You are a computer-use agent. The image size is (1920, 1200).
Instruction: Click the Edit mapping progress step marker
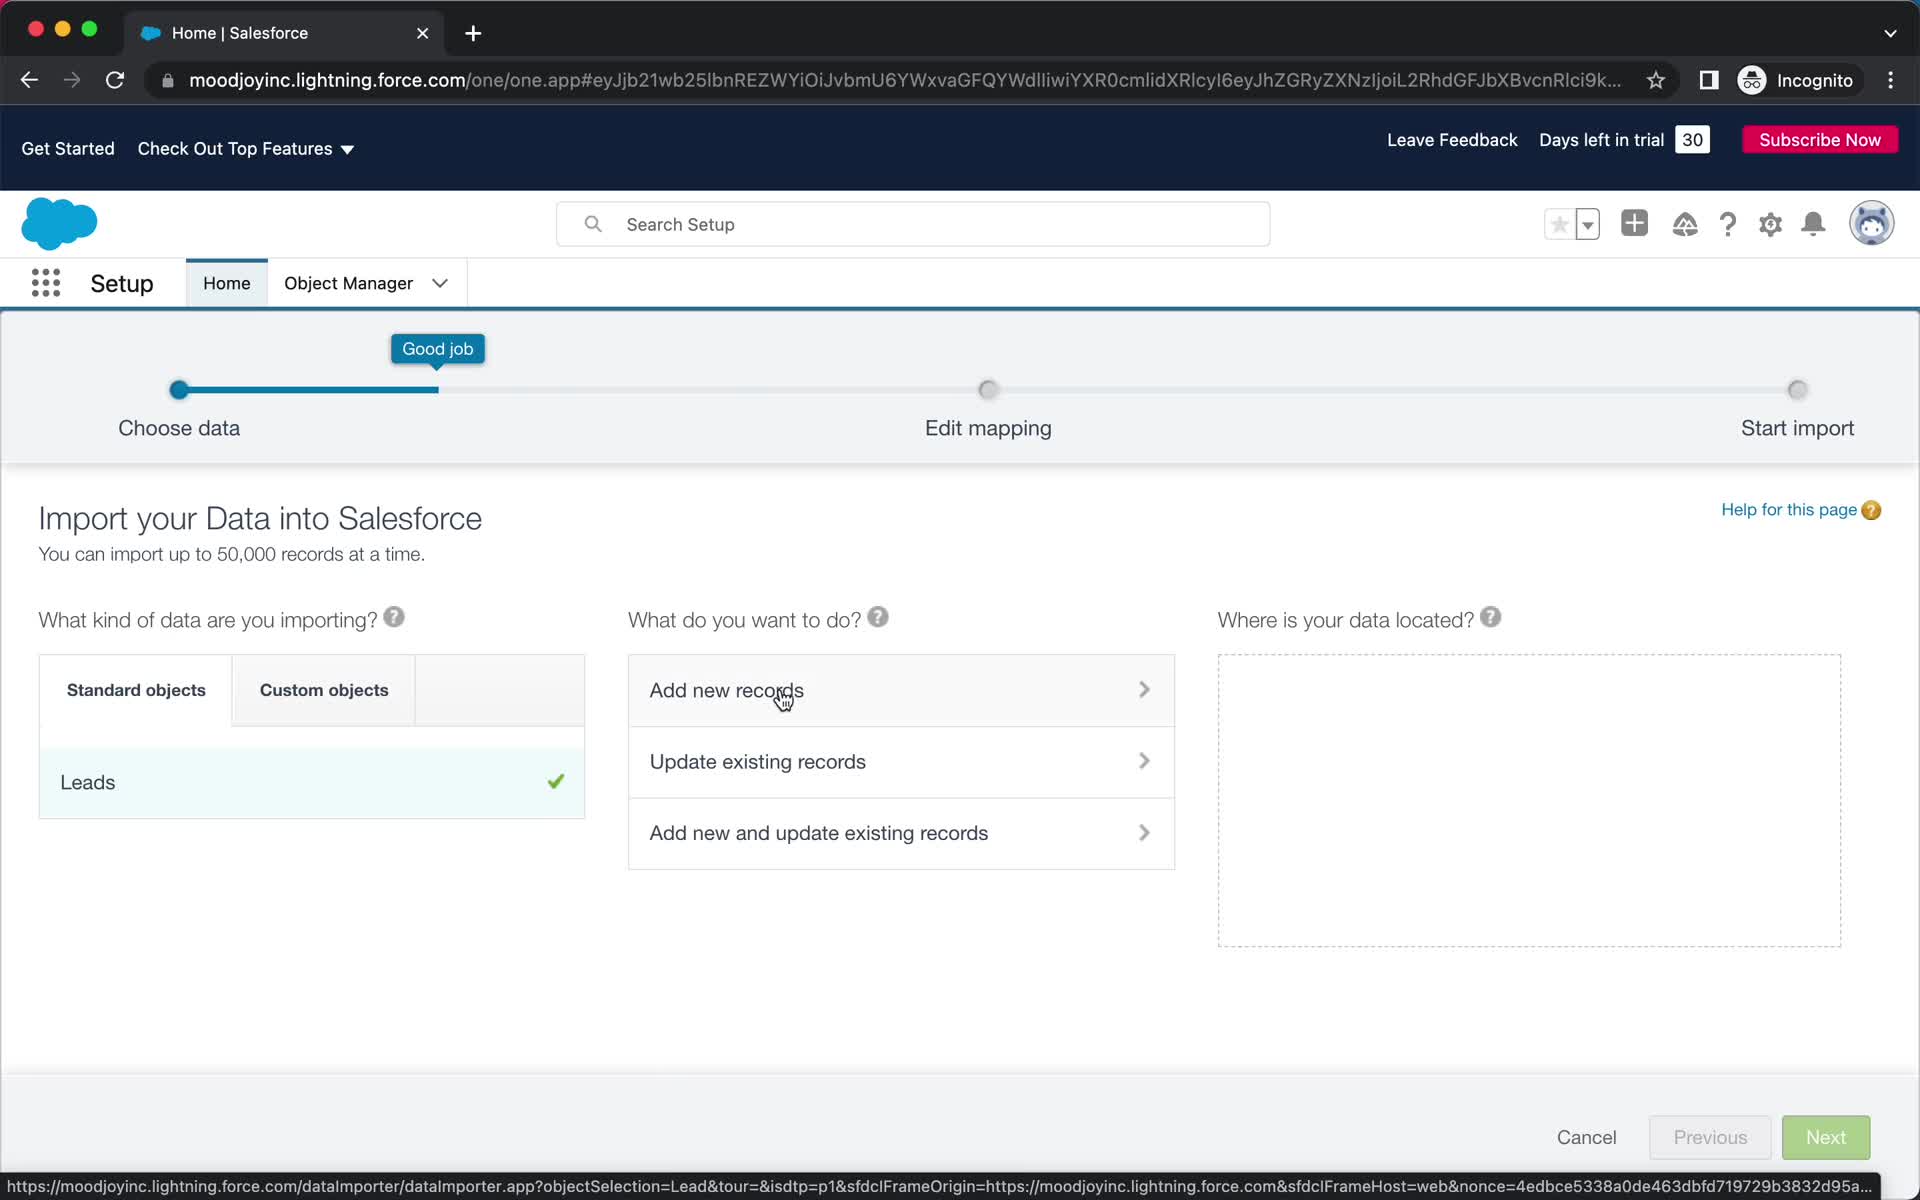click(x=988, y=390)
